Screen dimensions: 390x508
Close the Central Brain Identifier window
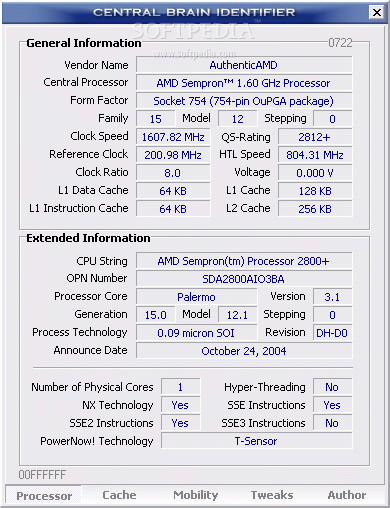click(x=377, y=13)
